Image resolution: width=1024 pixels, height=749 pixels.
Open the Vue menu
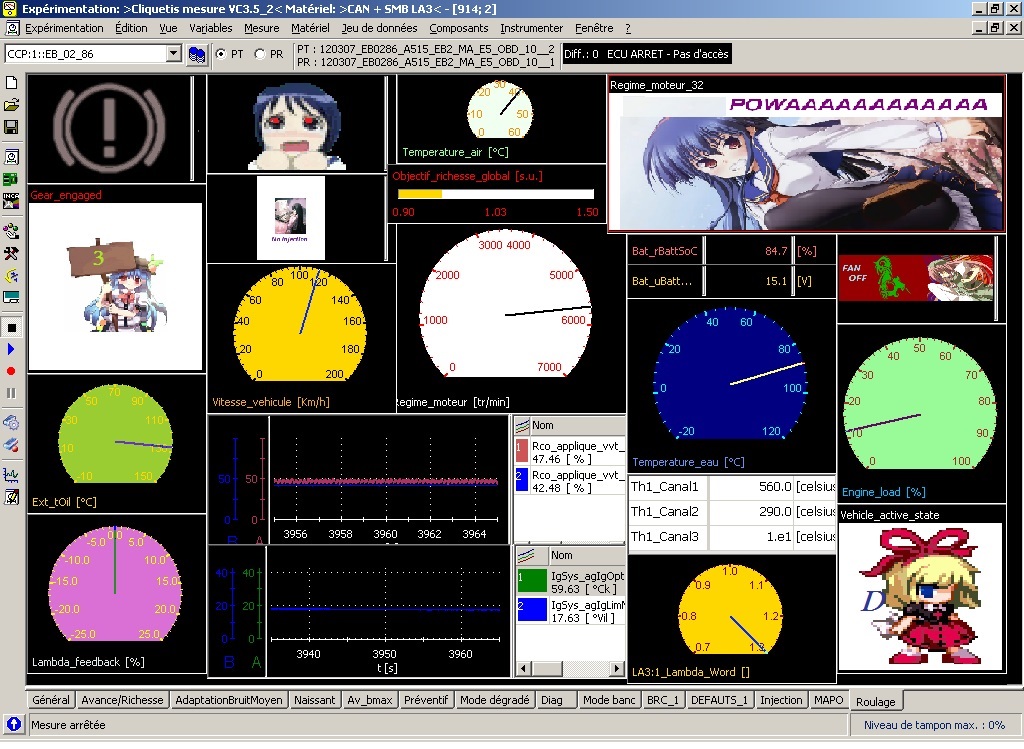(x=168, y=28)
